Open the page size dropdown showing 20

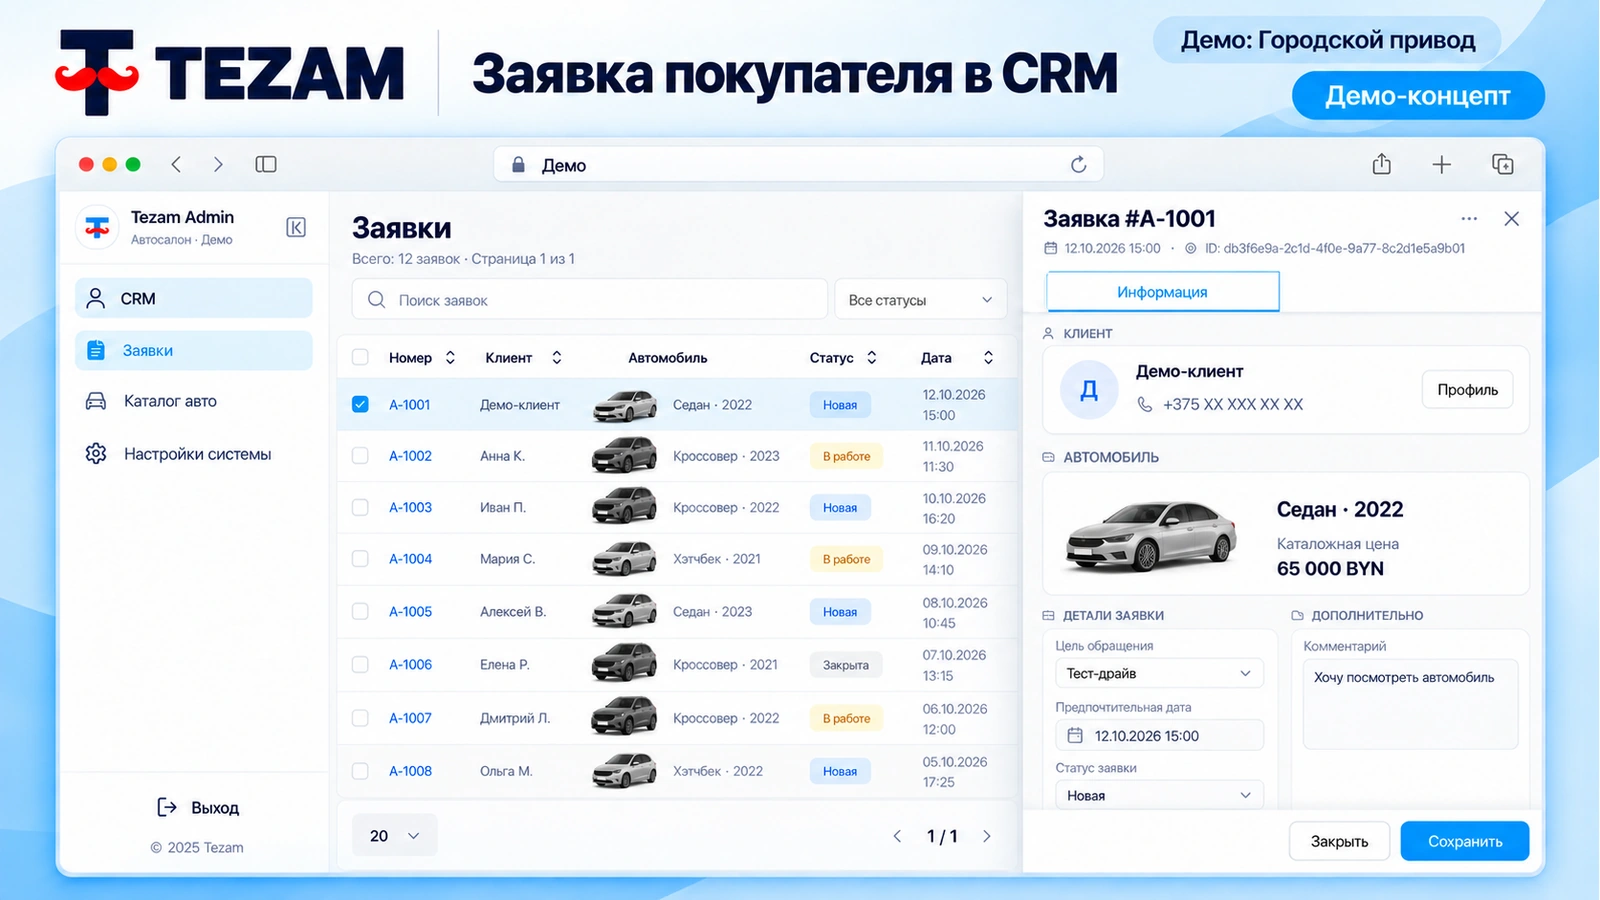(394, 836)
